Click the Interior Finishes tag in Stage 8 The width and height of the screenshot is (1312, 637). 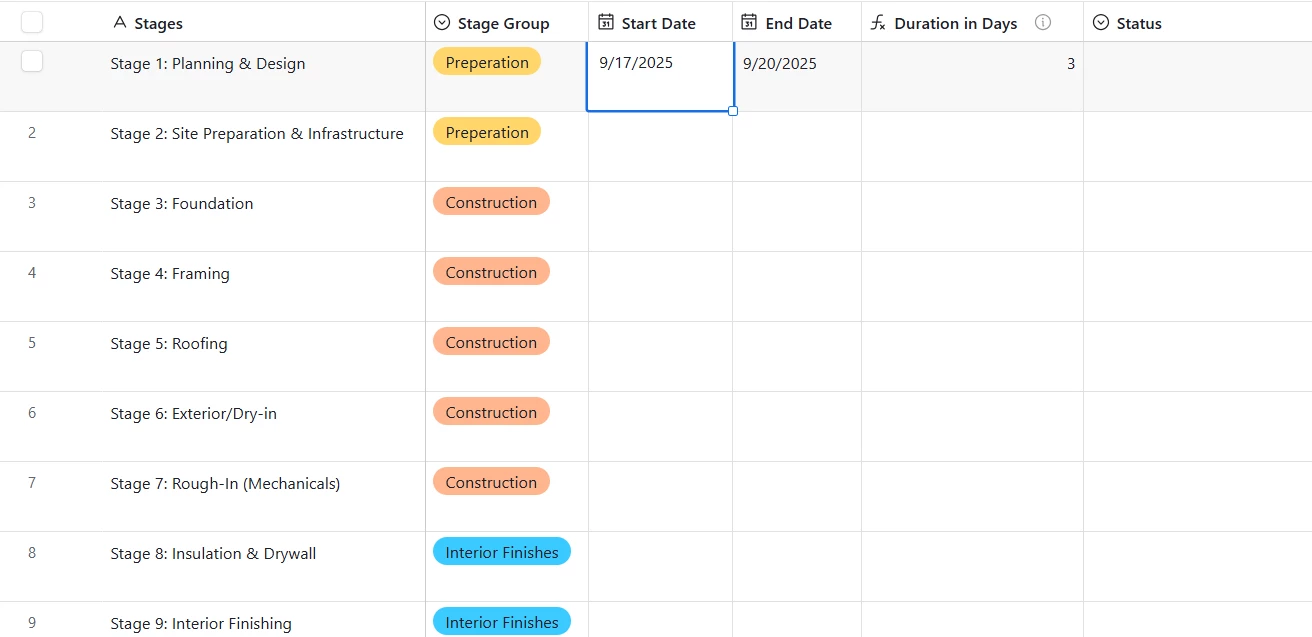tap(502, 552)
